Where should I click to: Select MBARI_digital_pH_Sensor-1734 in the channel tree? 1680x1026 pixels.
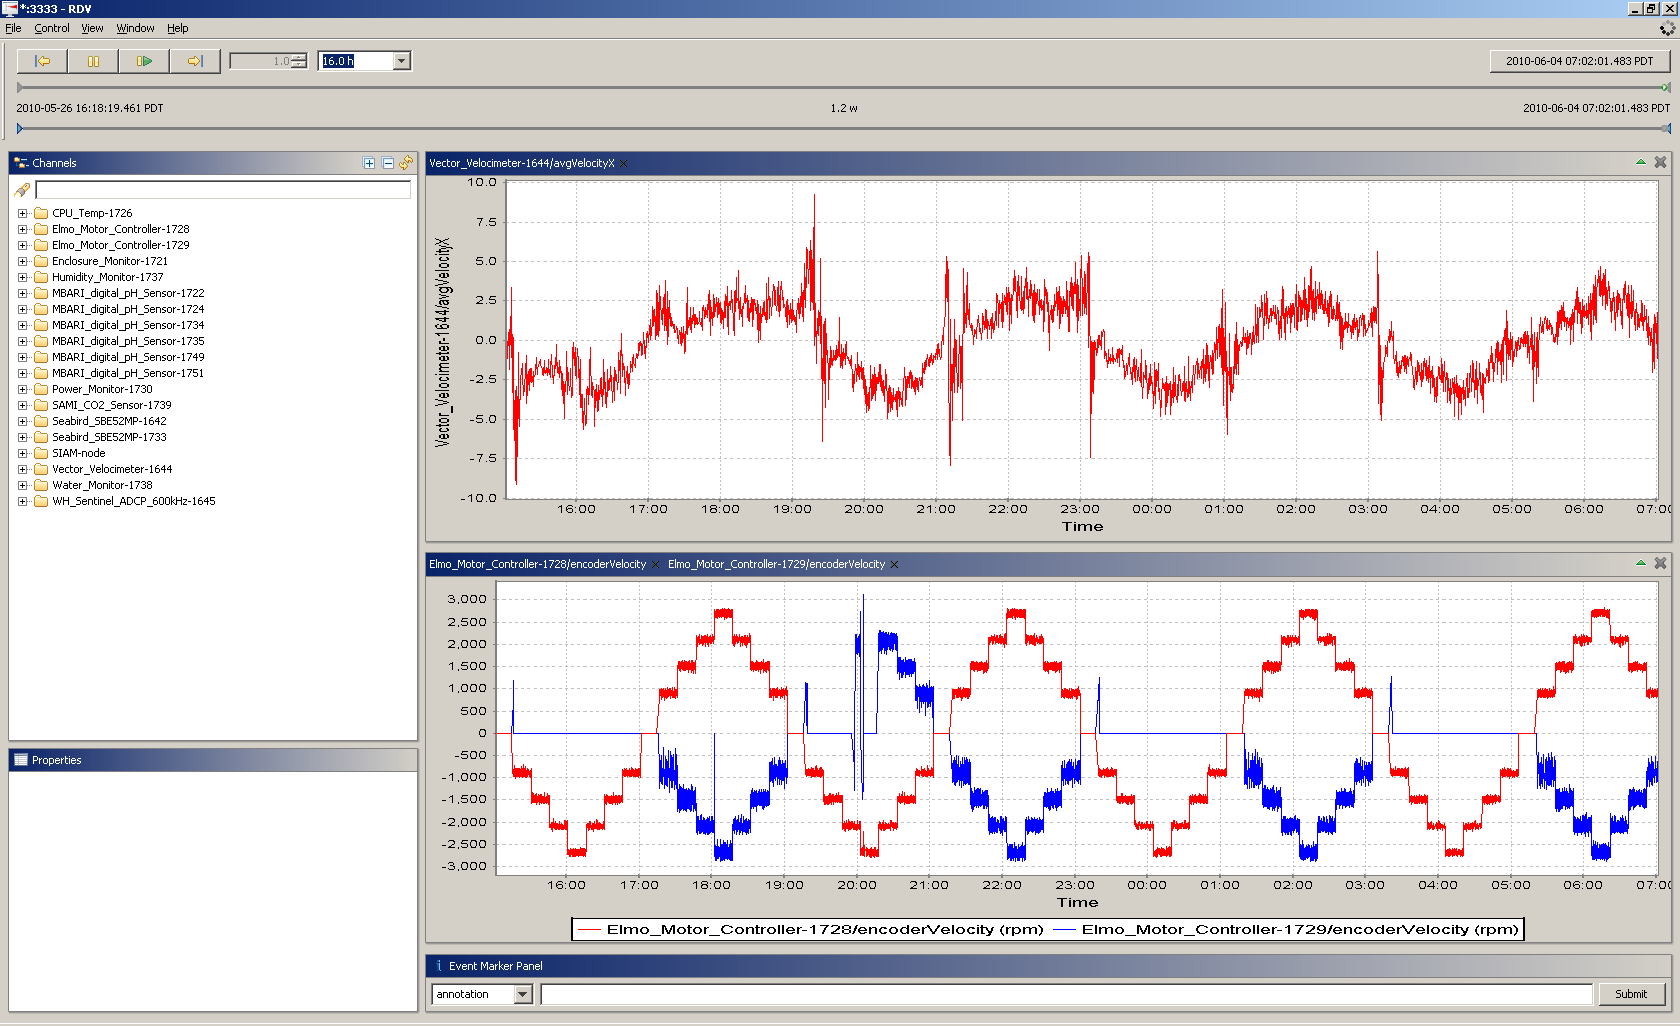tap(128, 325)
